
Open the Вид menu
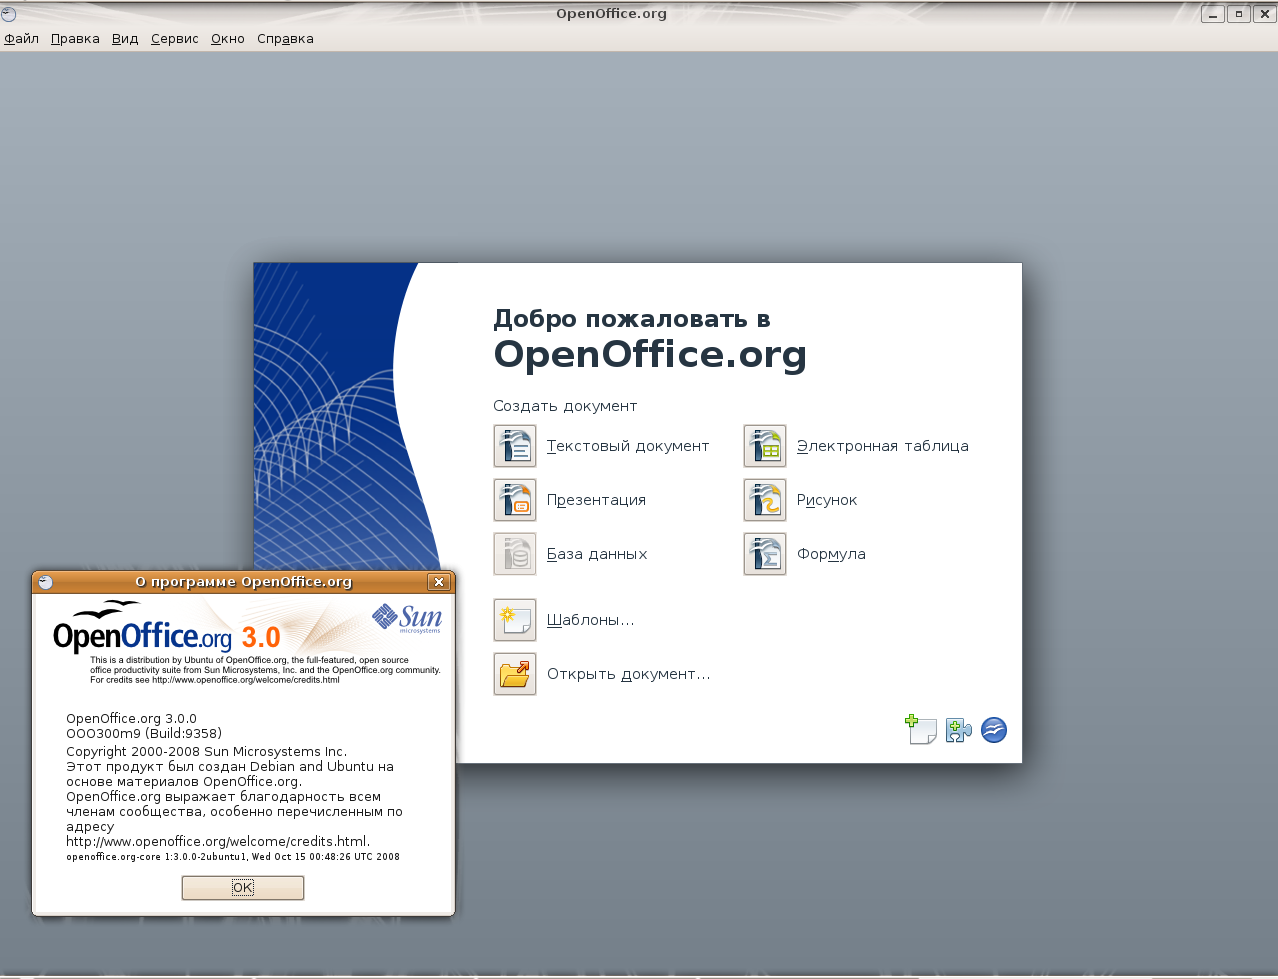click(x=125, y=39)
